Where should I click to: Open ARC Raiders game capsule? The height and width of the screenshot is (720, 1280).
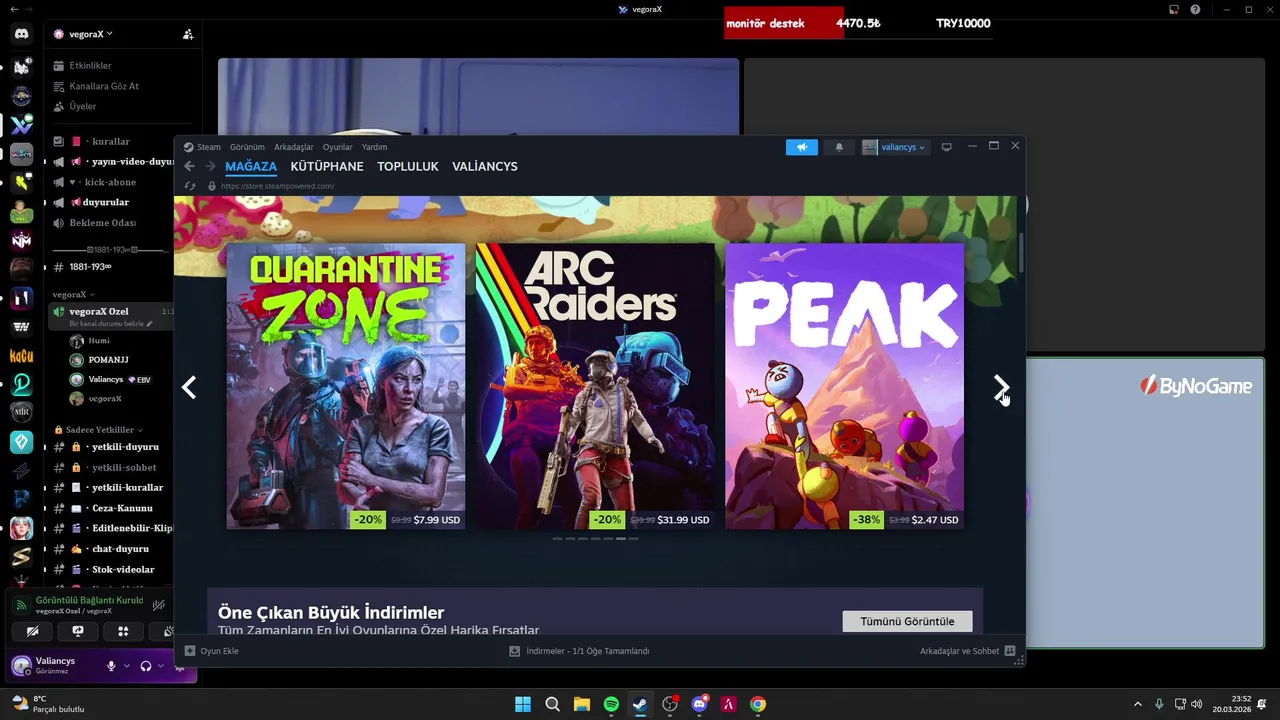[595, 386]
